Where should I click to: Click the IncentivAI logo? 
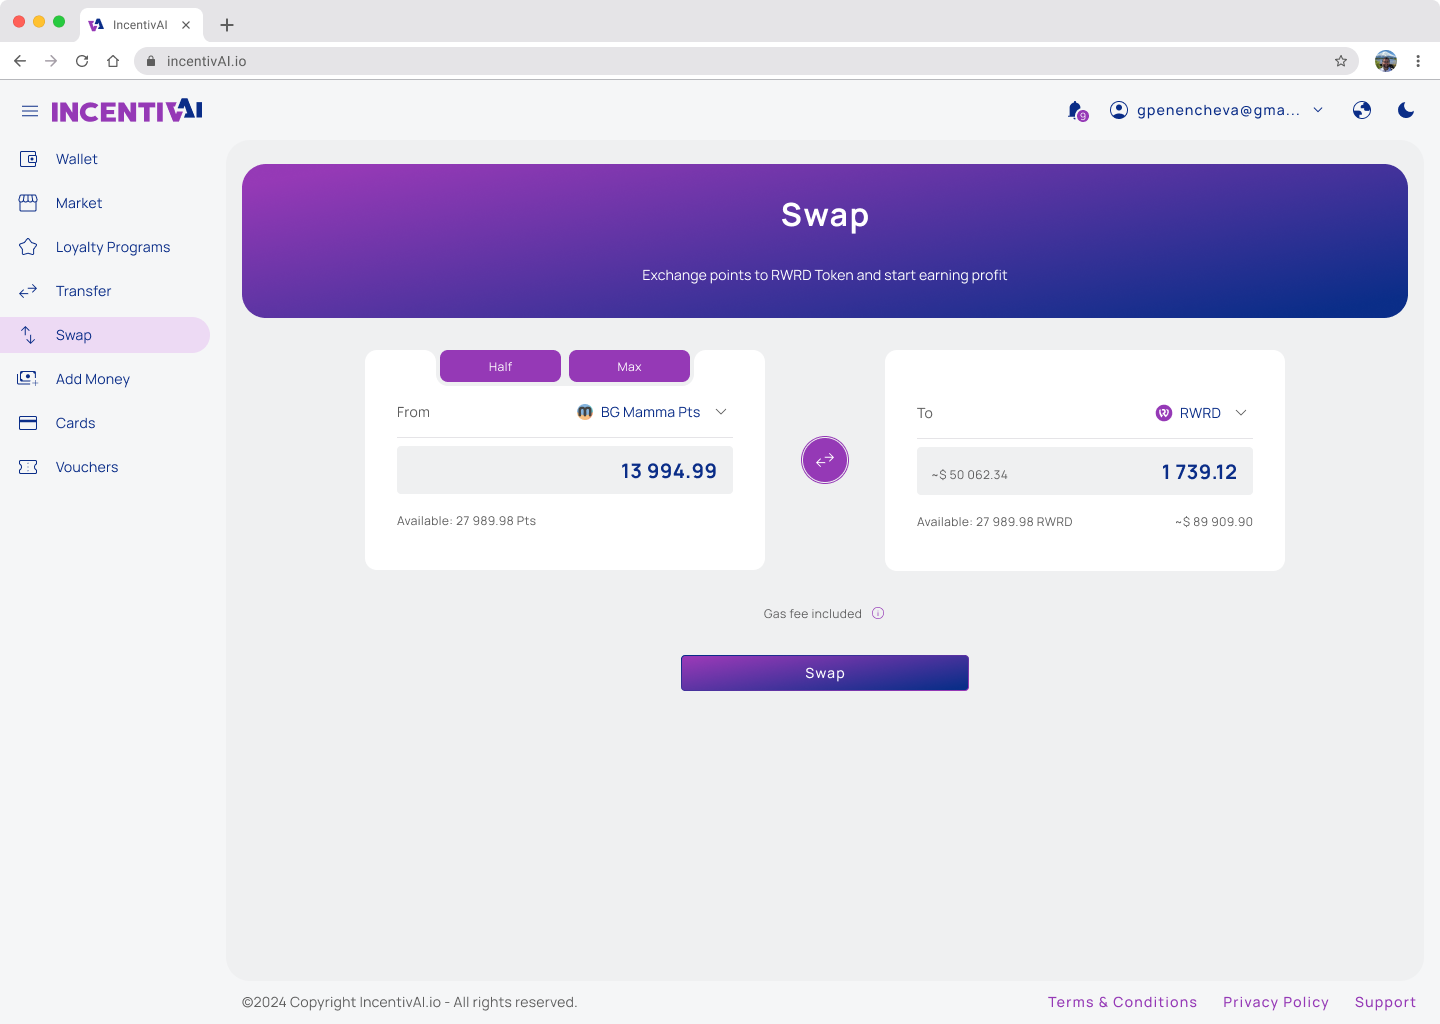tap(127, 111)
